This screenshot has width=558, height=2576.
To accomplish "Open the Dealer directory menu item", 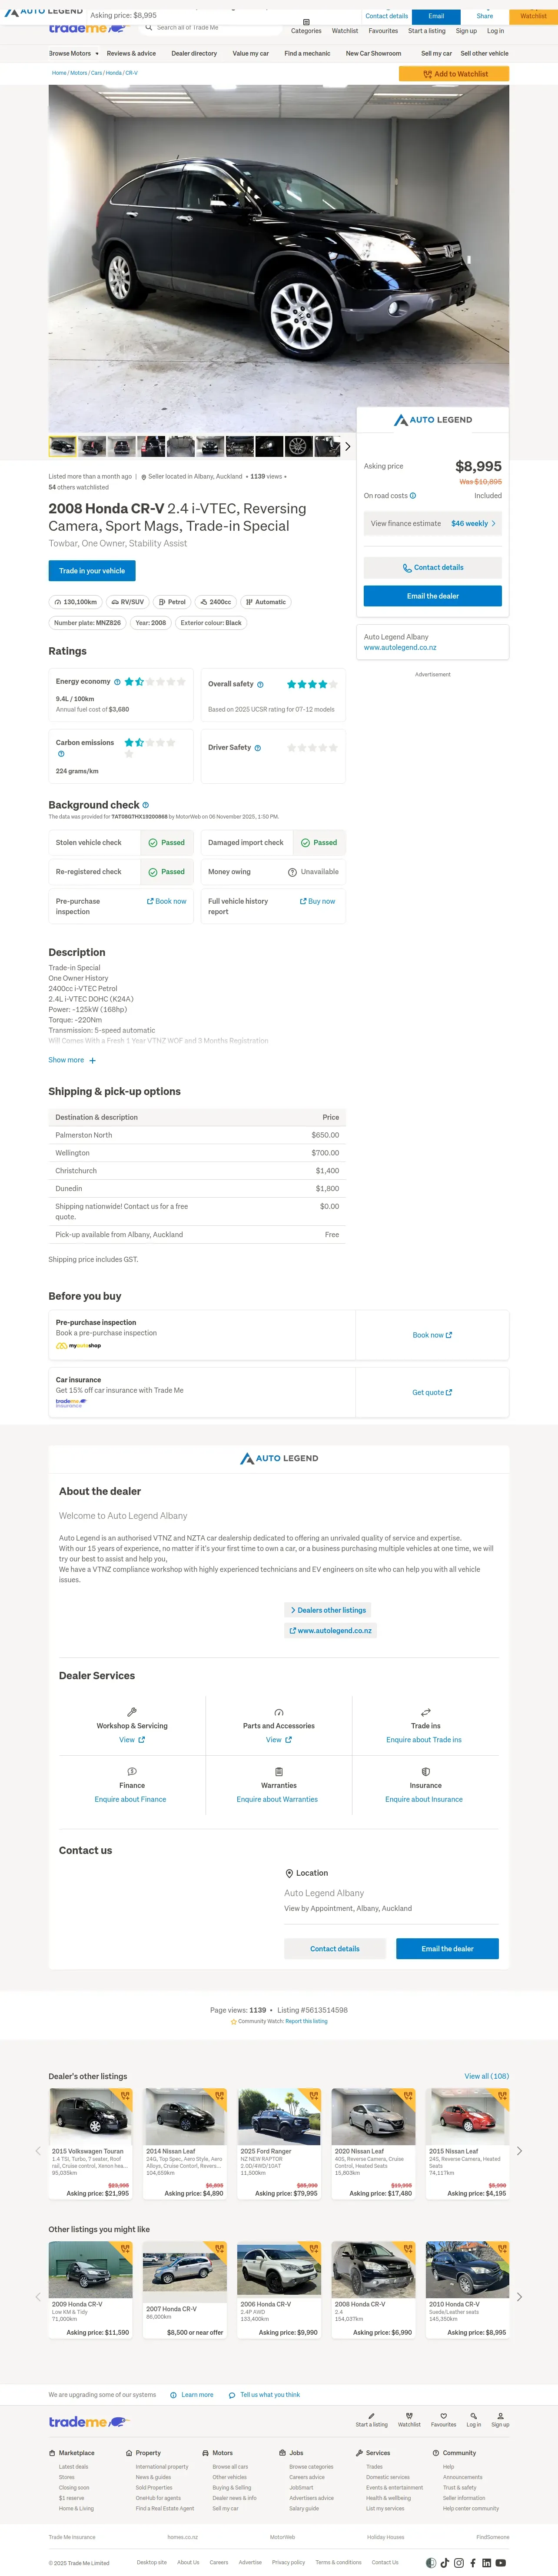I will 194,53.
